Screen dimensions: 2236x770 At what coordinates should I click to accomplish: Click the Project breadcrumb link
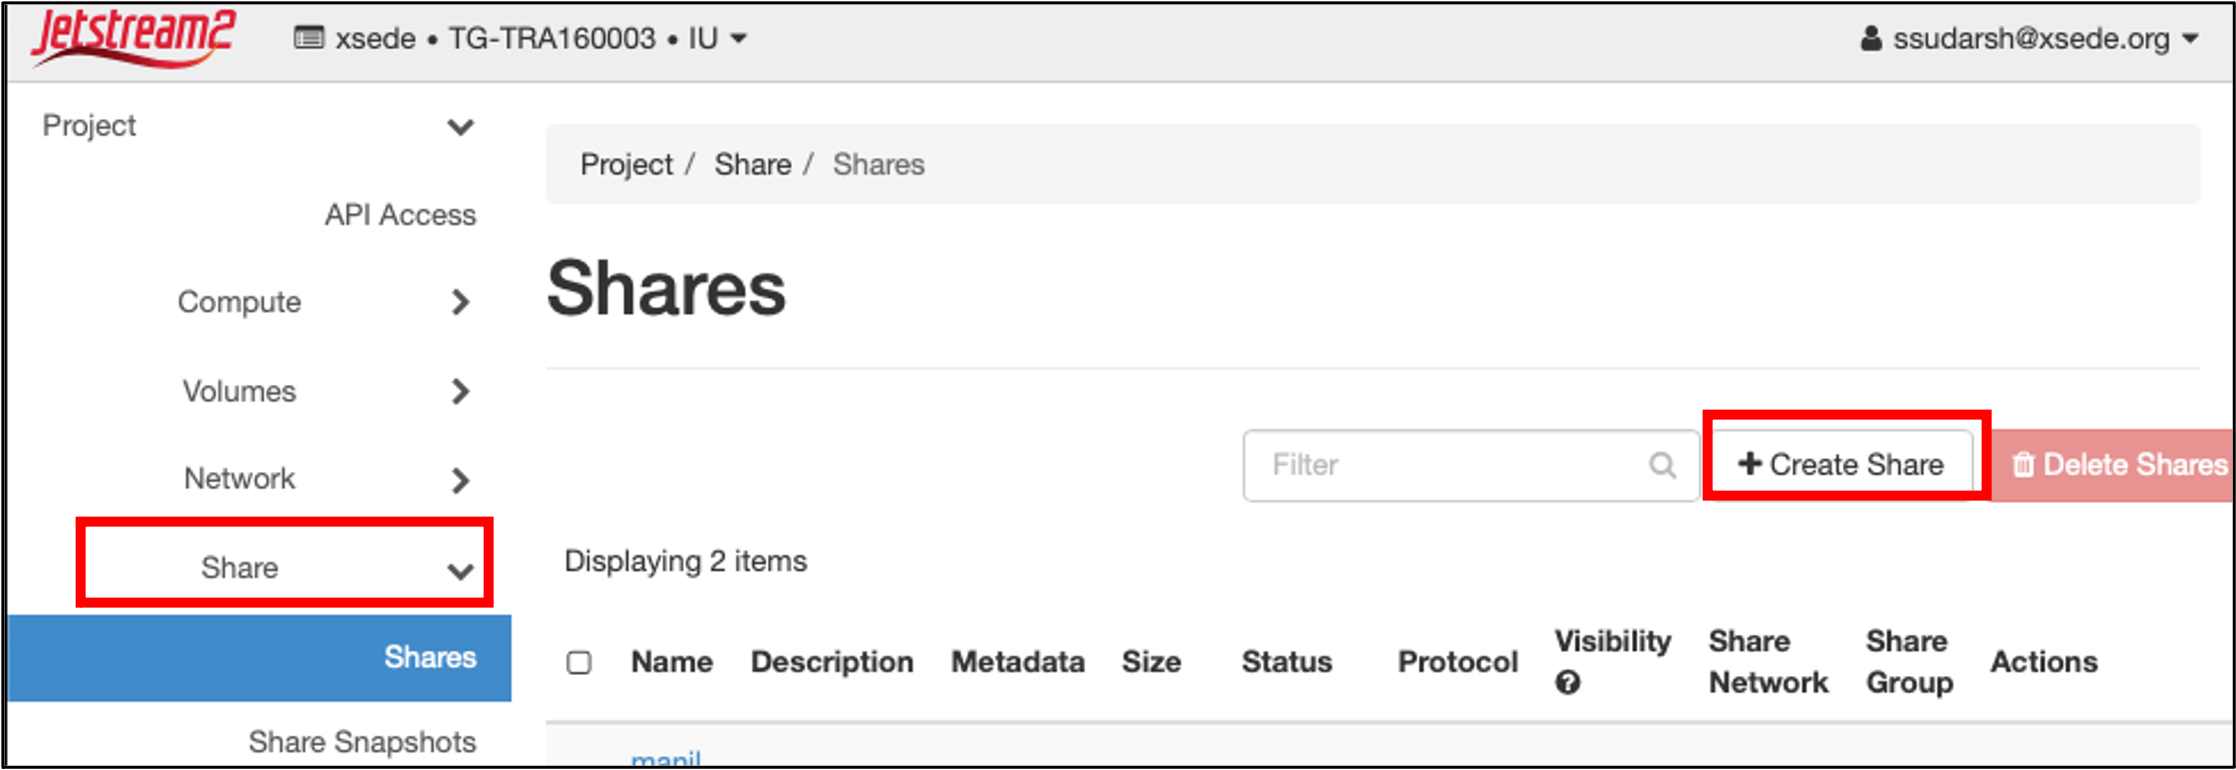tap(626, 165)
